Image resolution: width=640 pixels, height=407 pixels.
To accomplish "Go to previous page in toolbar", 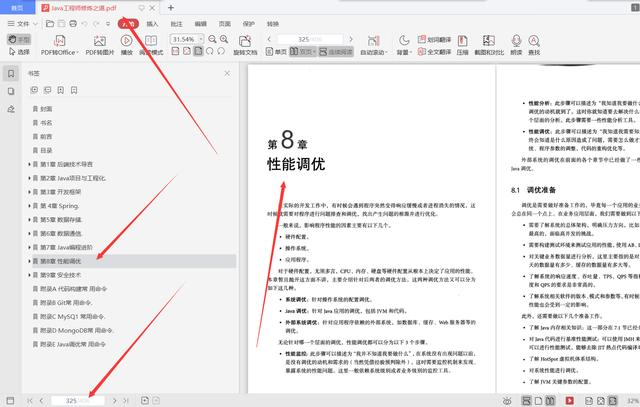I will click(x=269, y=39).
